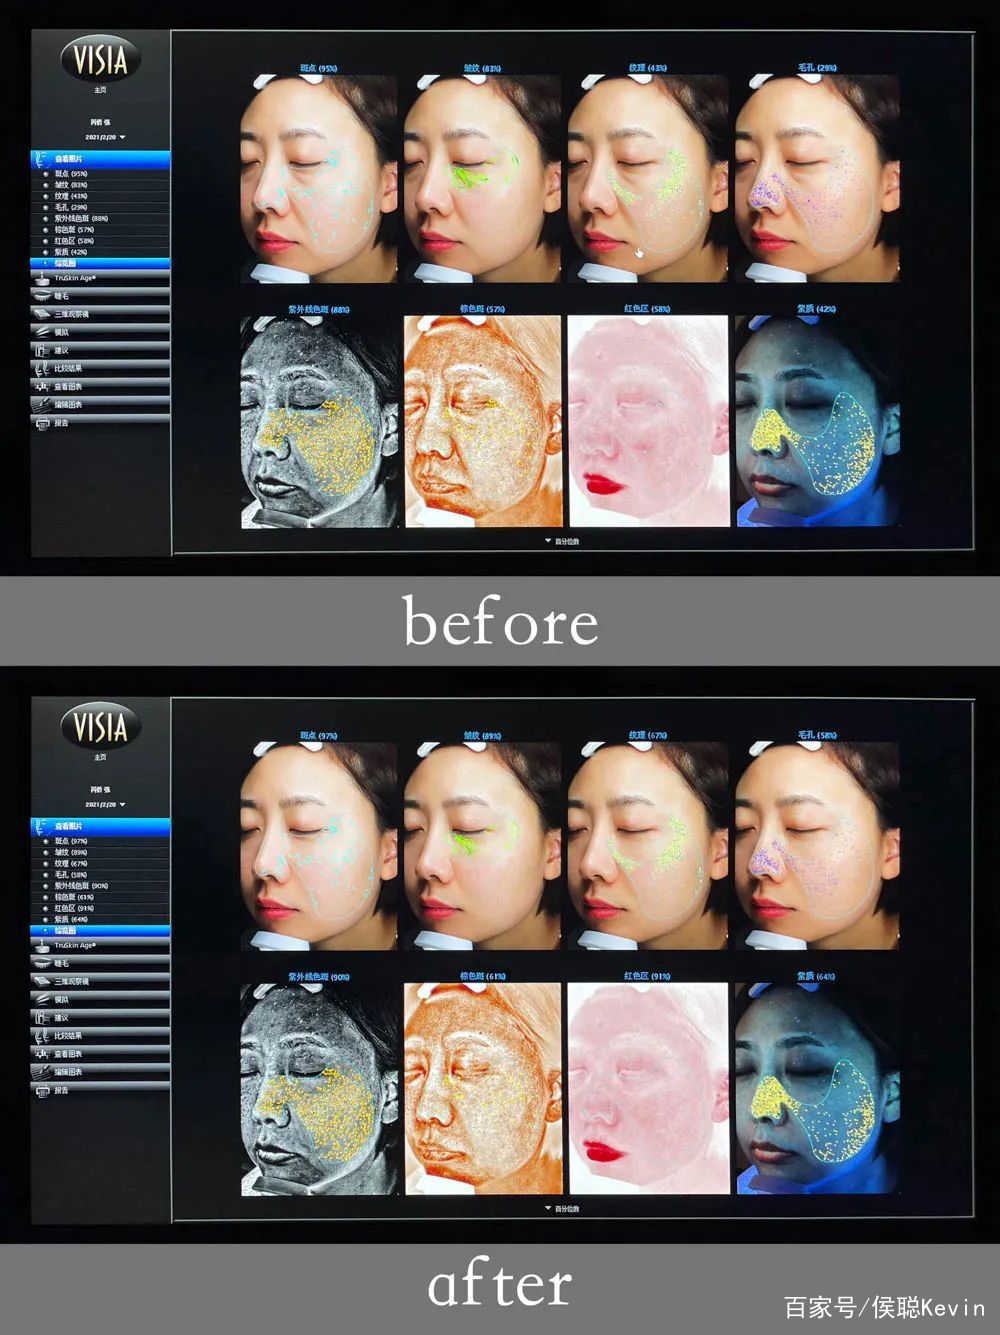
Task: Click the 查看照片 face icon in the before screen
Action: (x=42, y=158)
